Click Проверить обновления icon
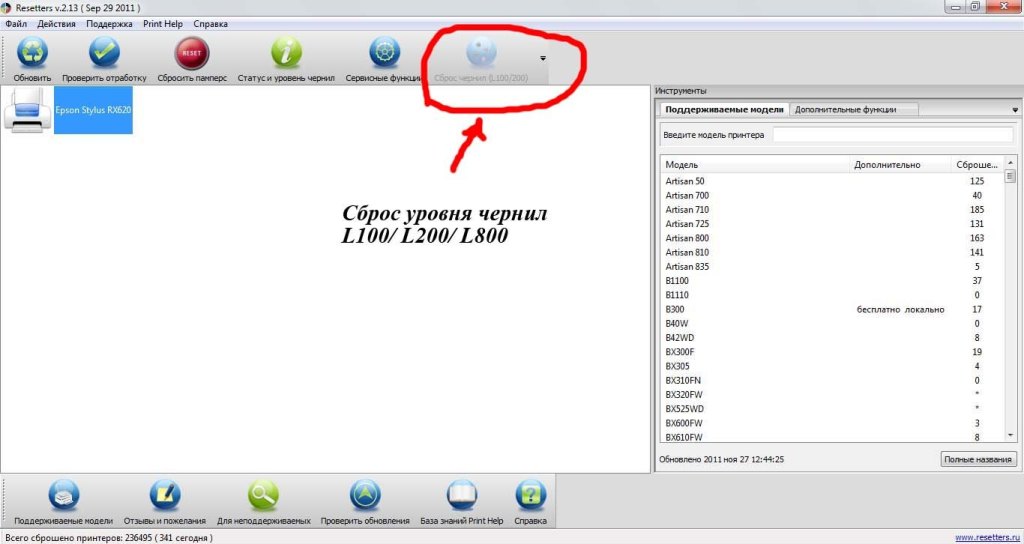 [365, 495]
